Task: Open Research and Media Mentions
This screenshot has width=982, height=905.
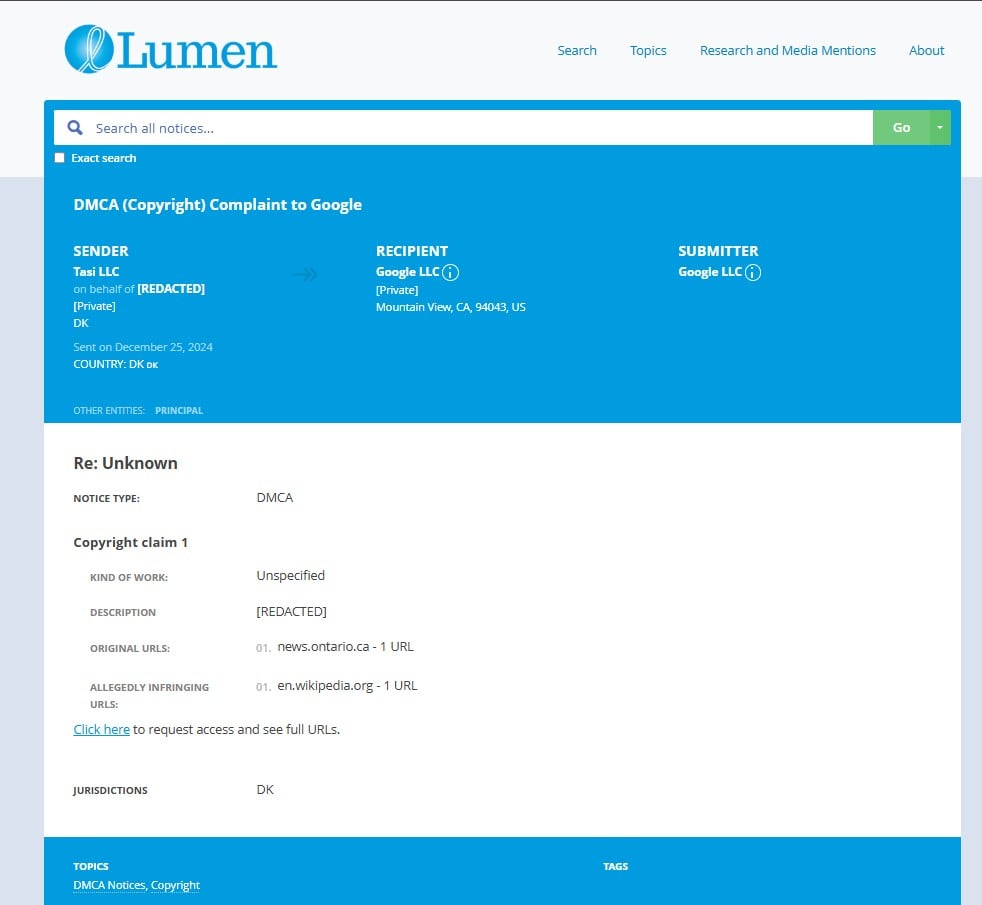Action: point(788,51)
